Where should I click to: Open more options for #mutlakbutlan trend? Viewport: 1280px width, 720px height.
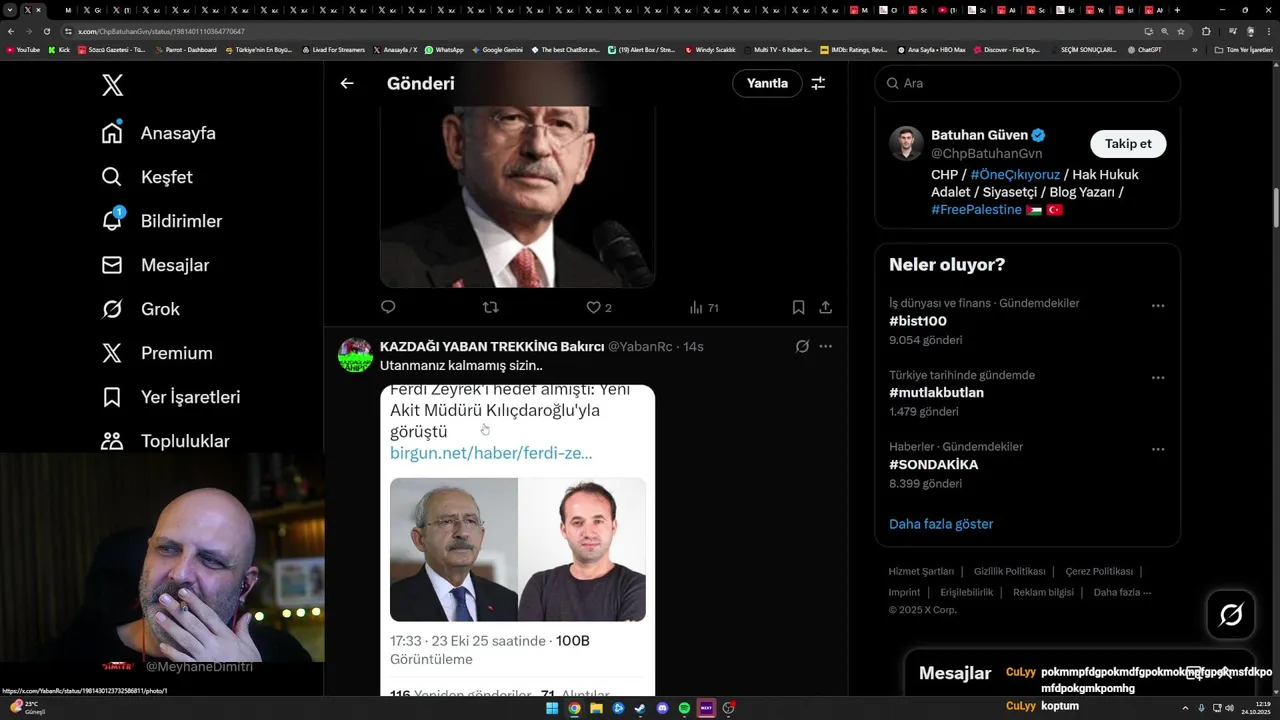tap(1158, 378)
